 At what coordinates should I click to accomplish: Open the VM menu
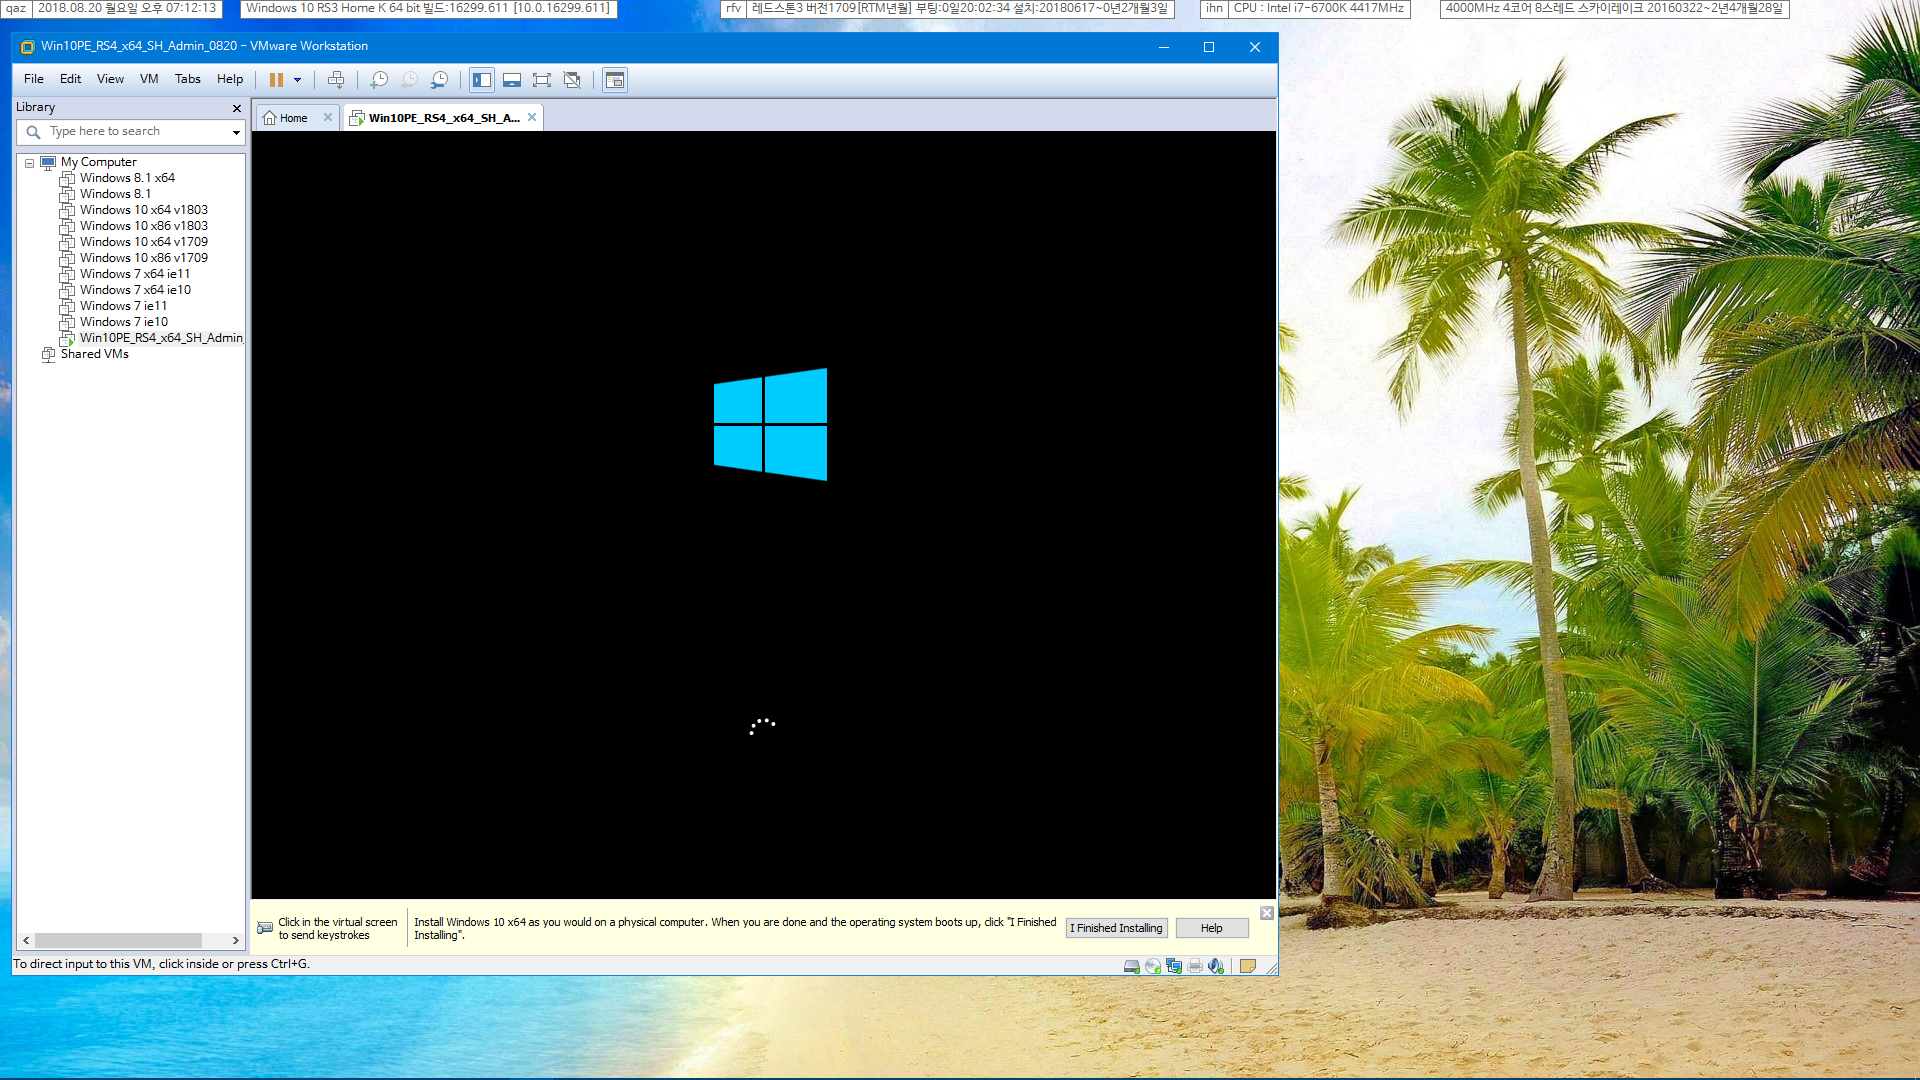(148, 79)
